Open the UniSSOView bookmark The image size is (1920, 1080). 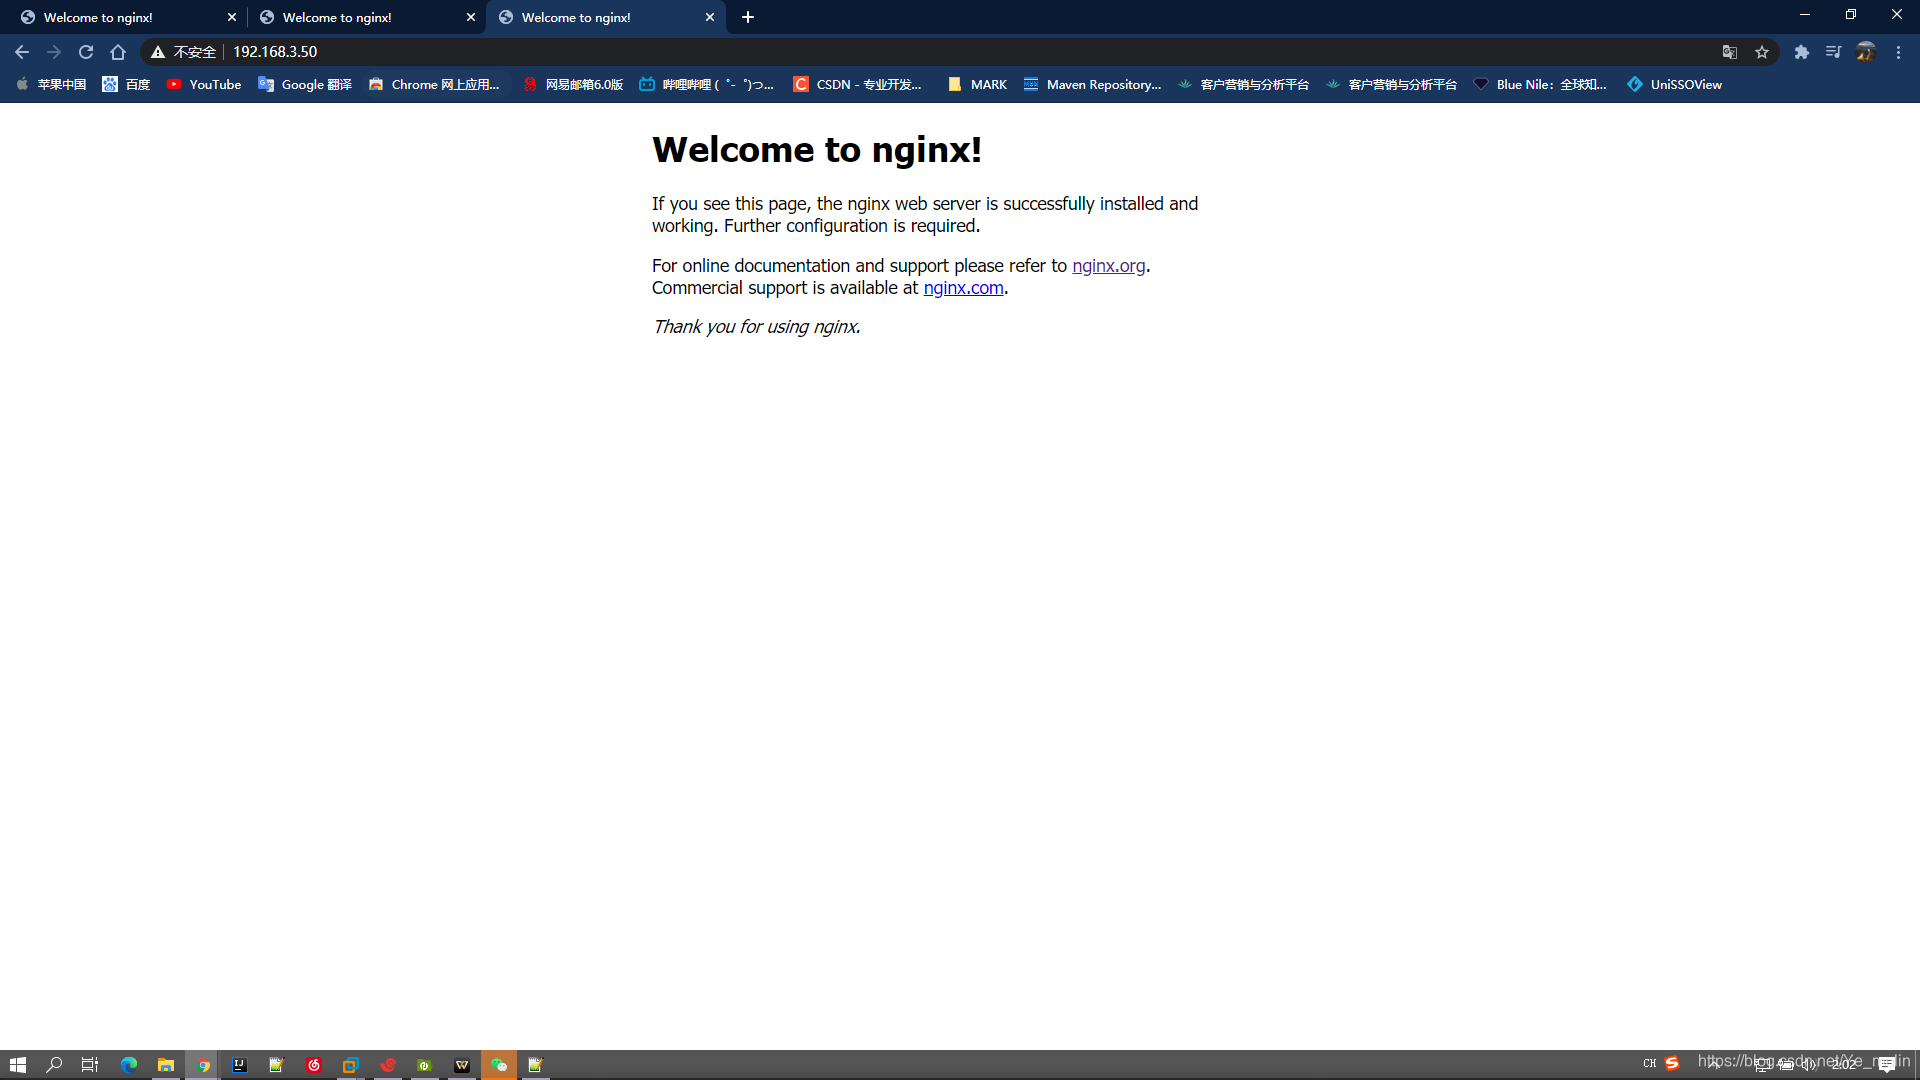(x=1675, y=84)
